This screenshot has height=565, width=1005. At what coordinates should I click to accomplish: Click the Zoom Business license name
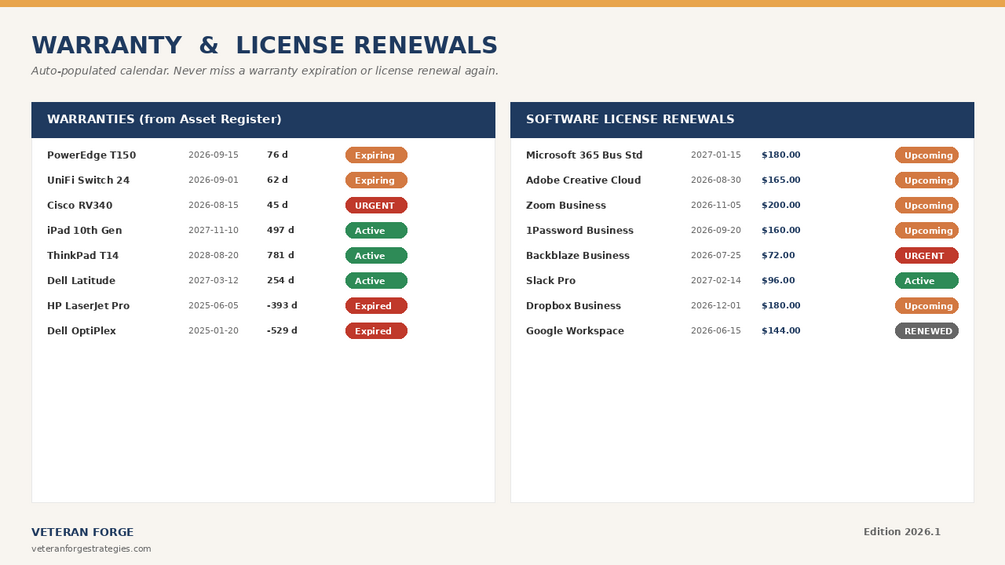tap(566, 205)
